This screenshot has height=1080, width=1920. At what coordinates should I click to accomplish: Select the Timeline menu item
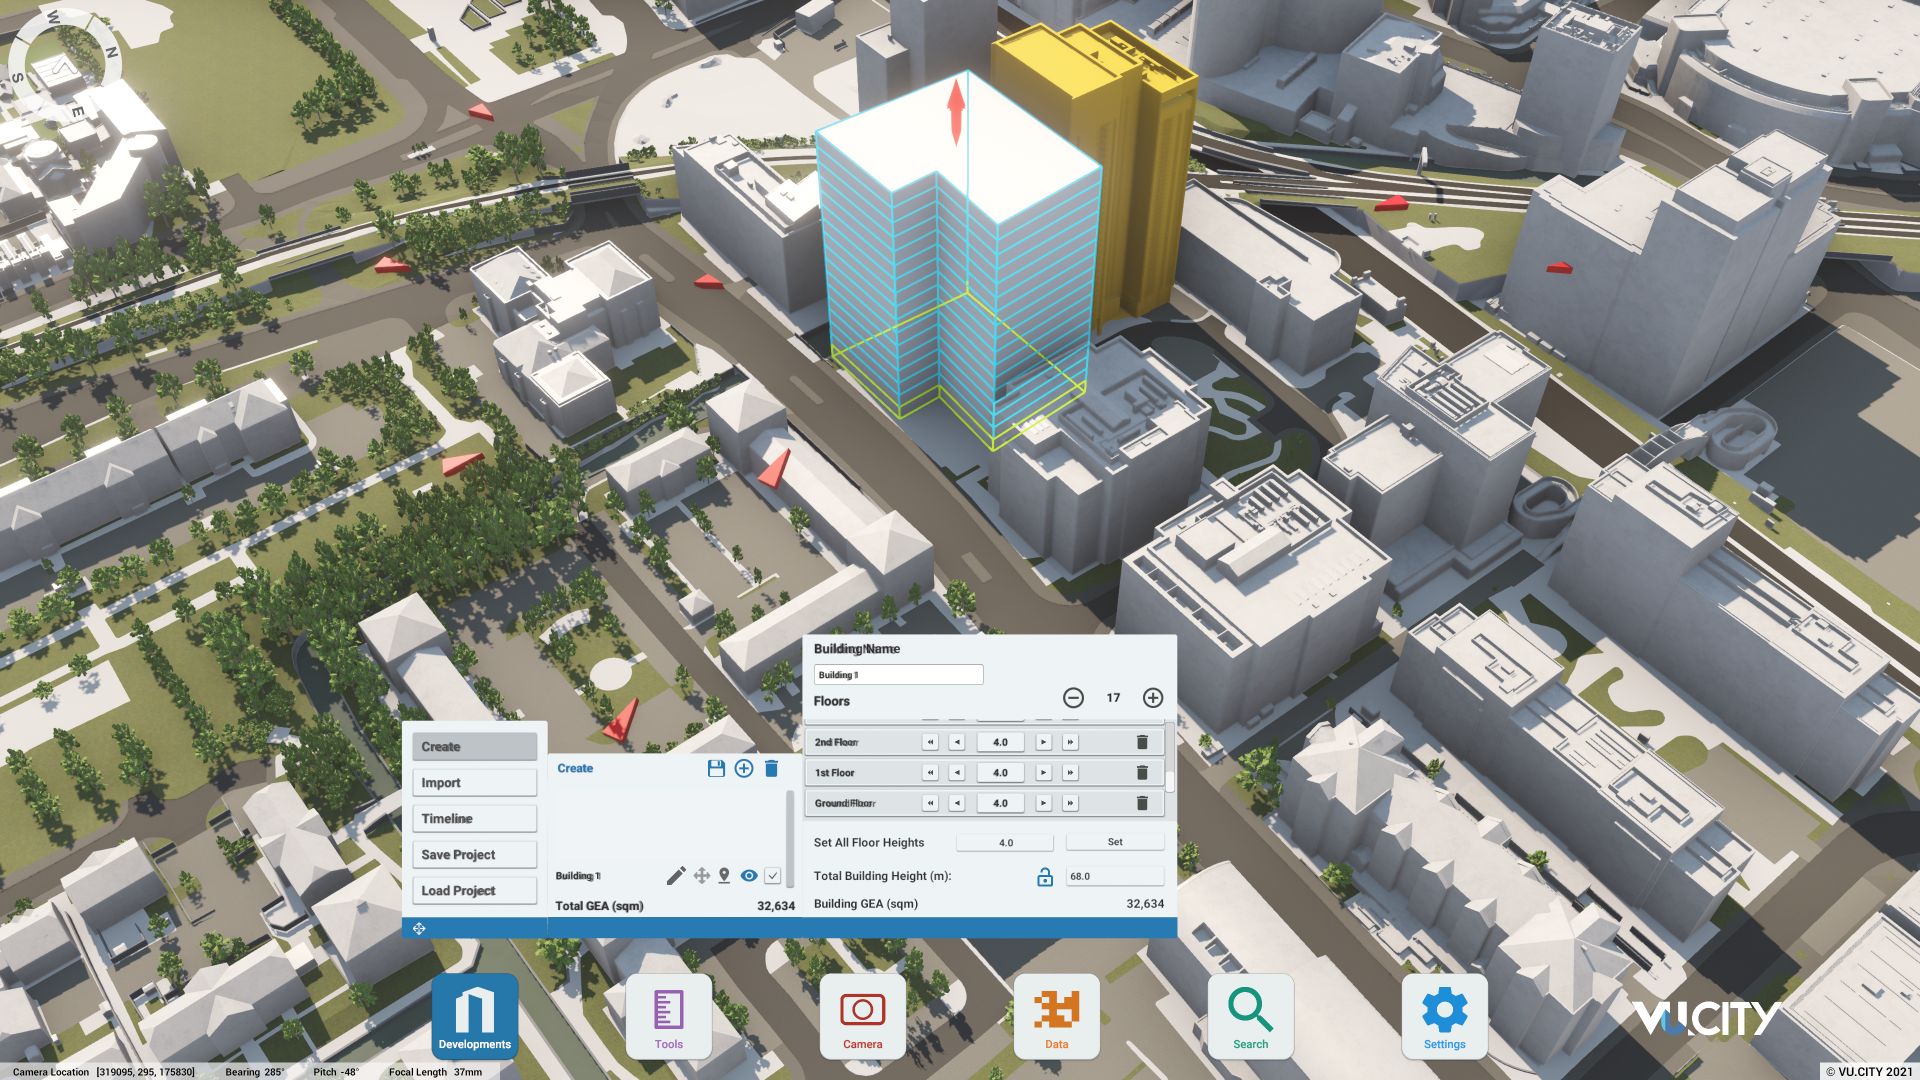click(474, 818)
